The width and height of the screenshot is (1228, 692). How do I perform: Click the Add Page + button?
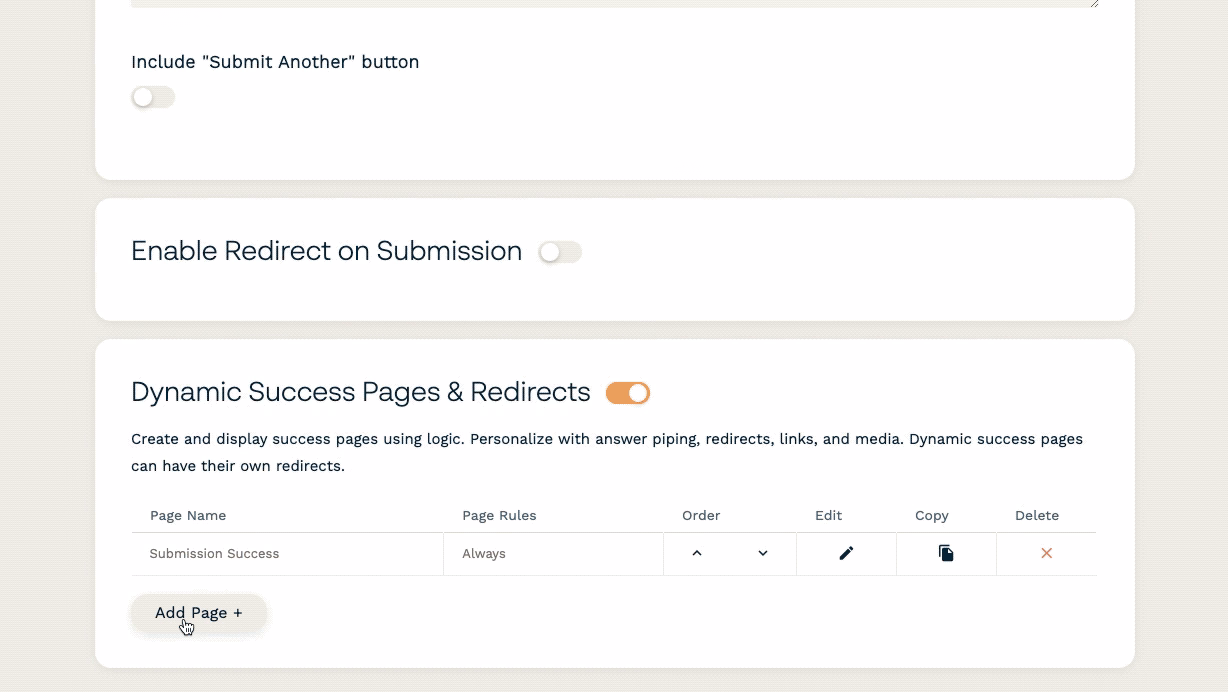(199, 613)
